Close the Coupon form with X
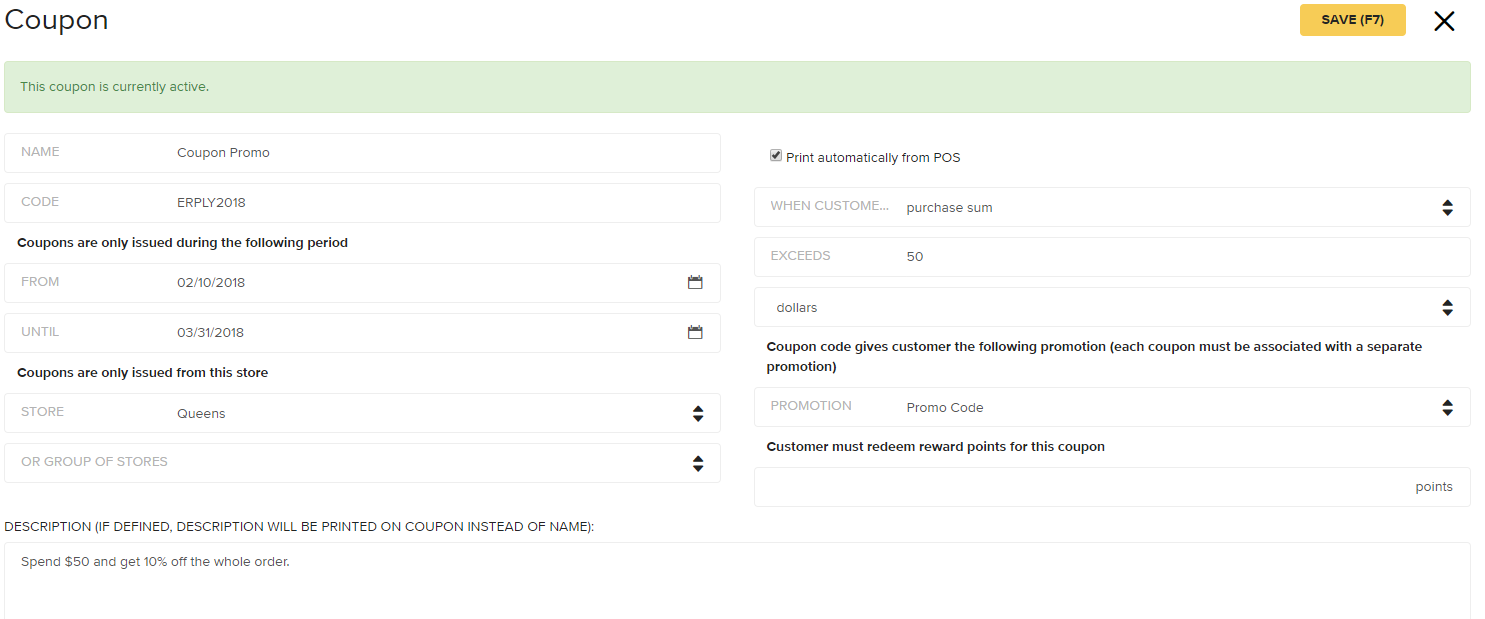The height and width of the screenshot is (619, 1485). [1444, 21]
